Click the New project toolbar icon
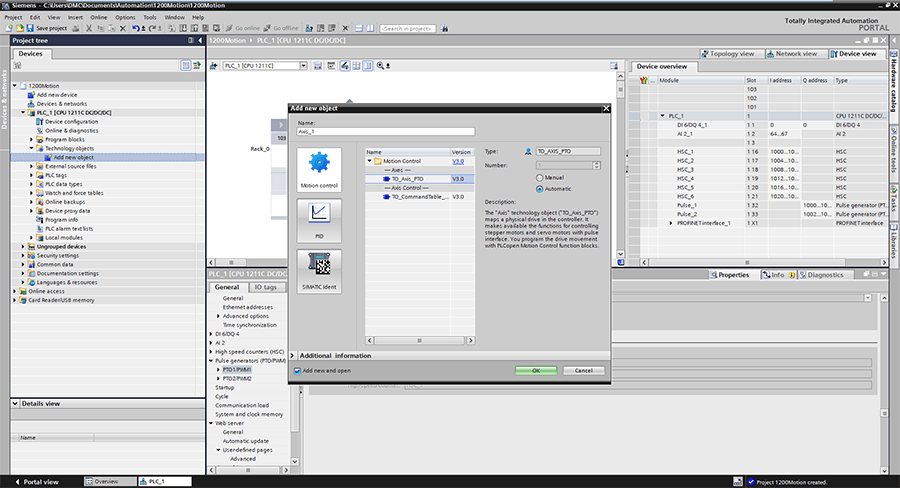This screenshot has height=488, width=900. click(x=9, y=28)
